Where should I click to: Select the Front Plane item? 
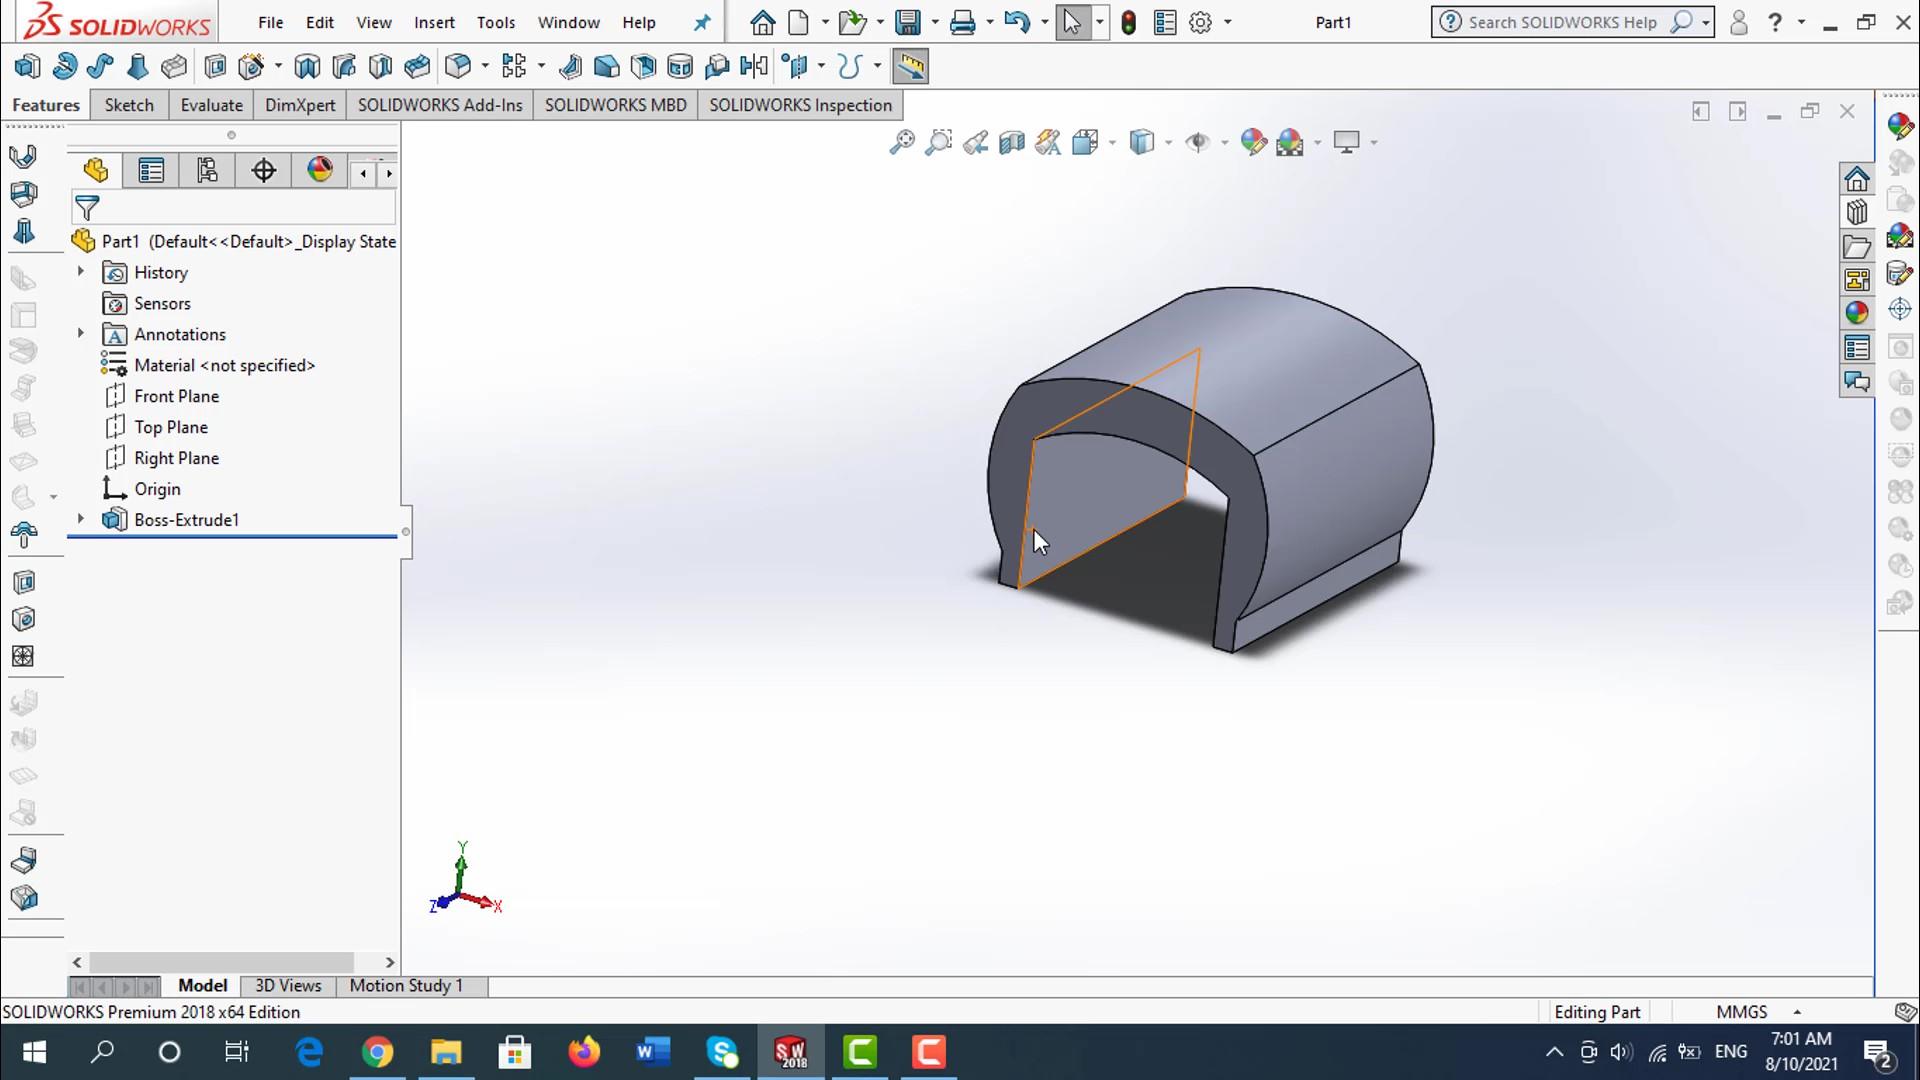tap(176, 396)
